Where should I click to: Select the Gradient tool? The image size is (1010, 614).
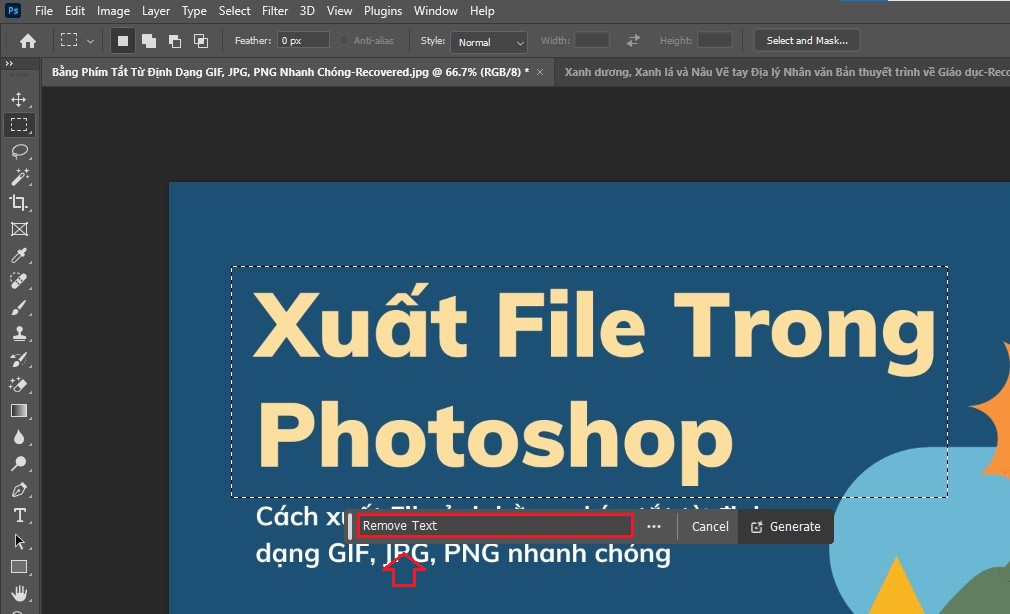19,411
